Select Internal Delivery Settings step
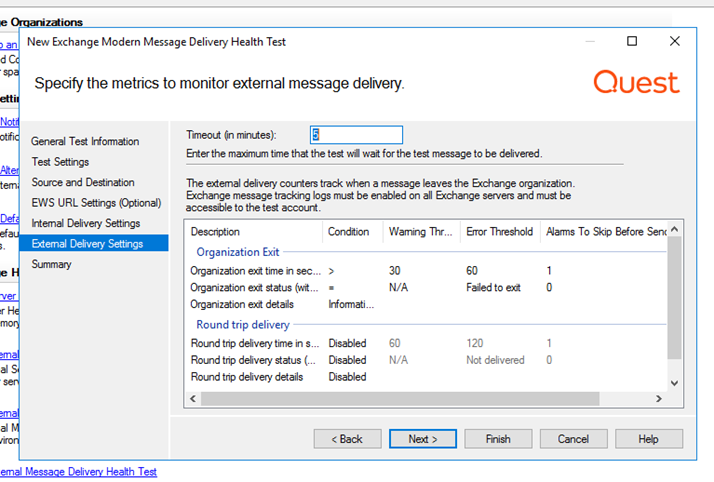This screenshot has width=714, height=482. click(86, 223)
